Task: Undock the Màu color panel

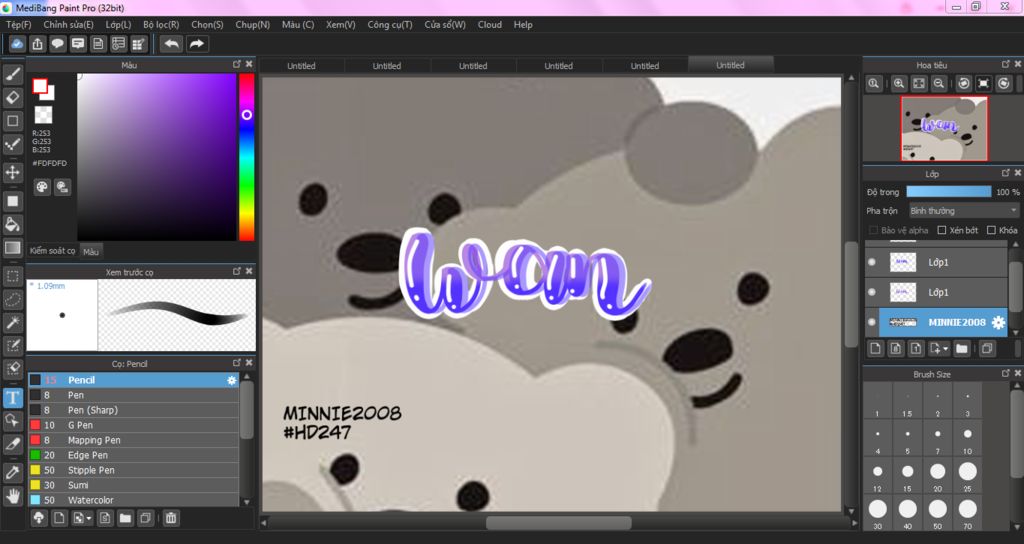Action: (x=237, y=64)
